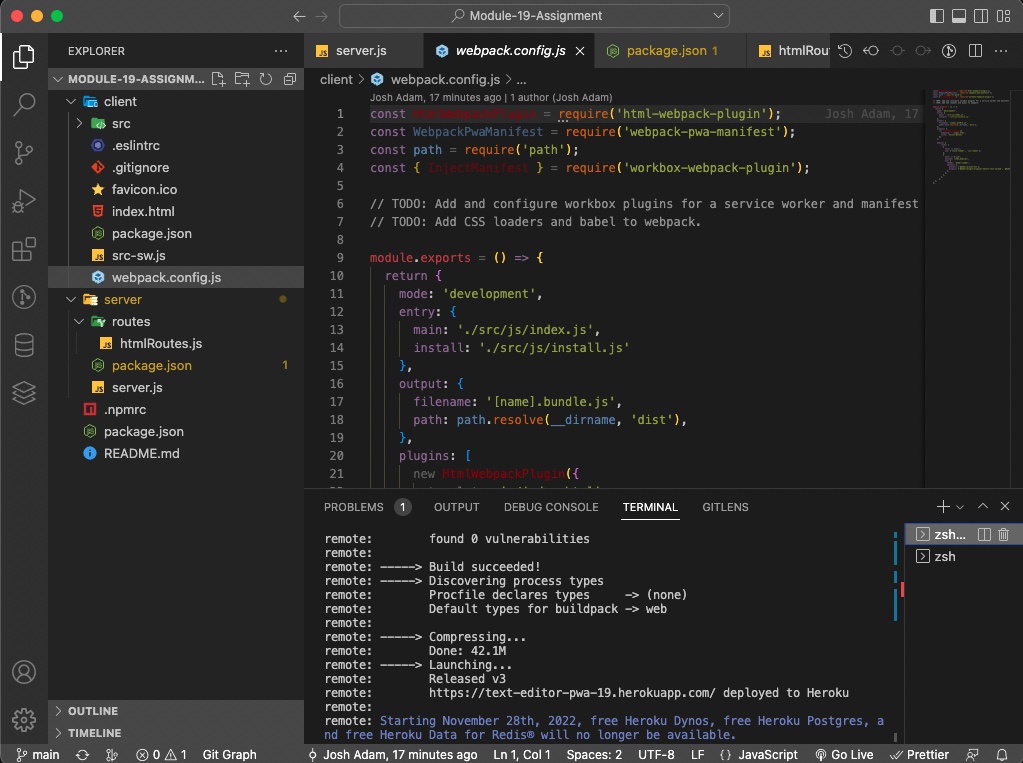Toggle the Go Live server in status bar

(845, 754)
